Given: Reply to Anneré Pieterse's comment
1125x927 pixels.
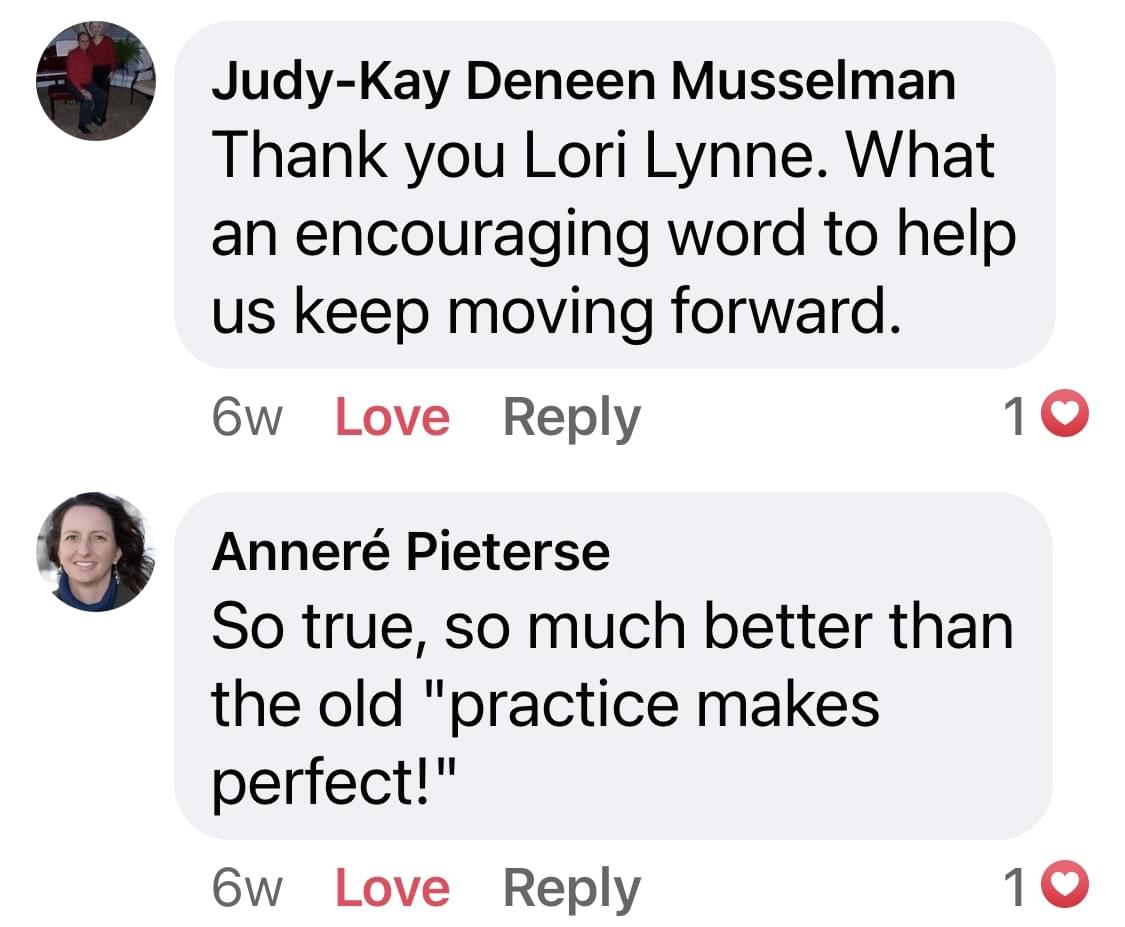Looking at the screenshot, I should tap(571, 887).
